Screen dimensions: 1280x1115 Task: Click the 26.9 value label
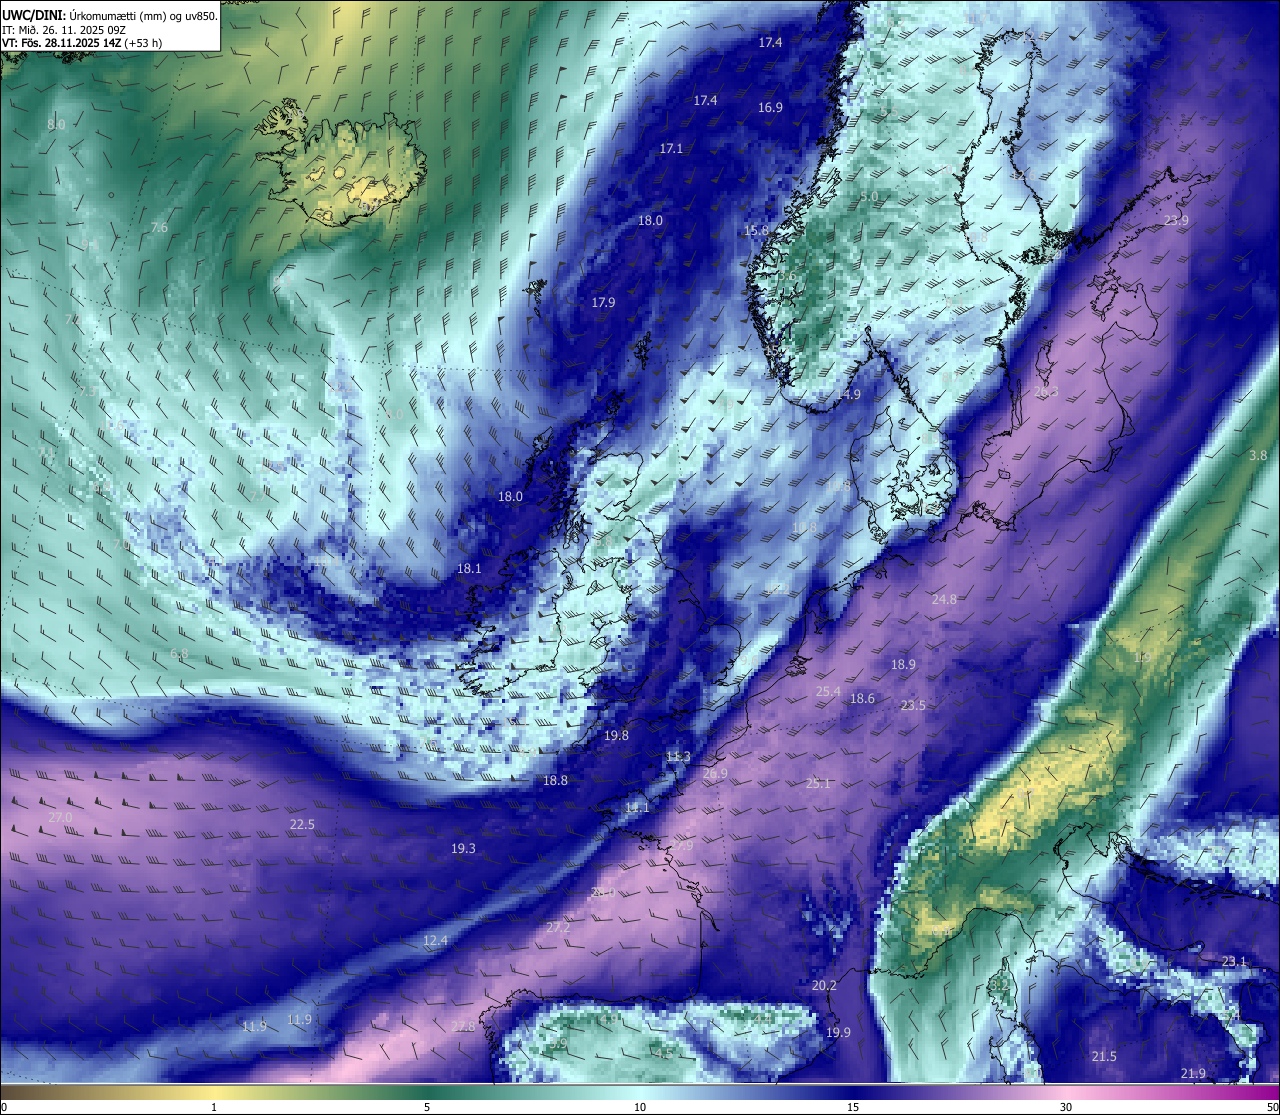point(715,774)
